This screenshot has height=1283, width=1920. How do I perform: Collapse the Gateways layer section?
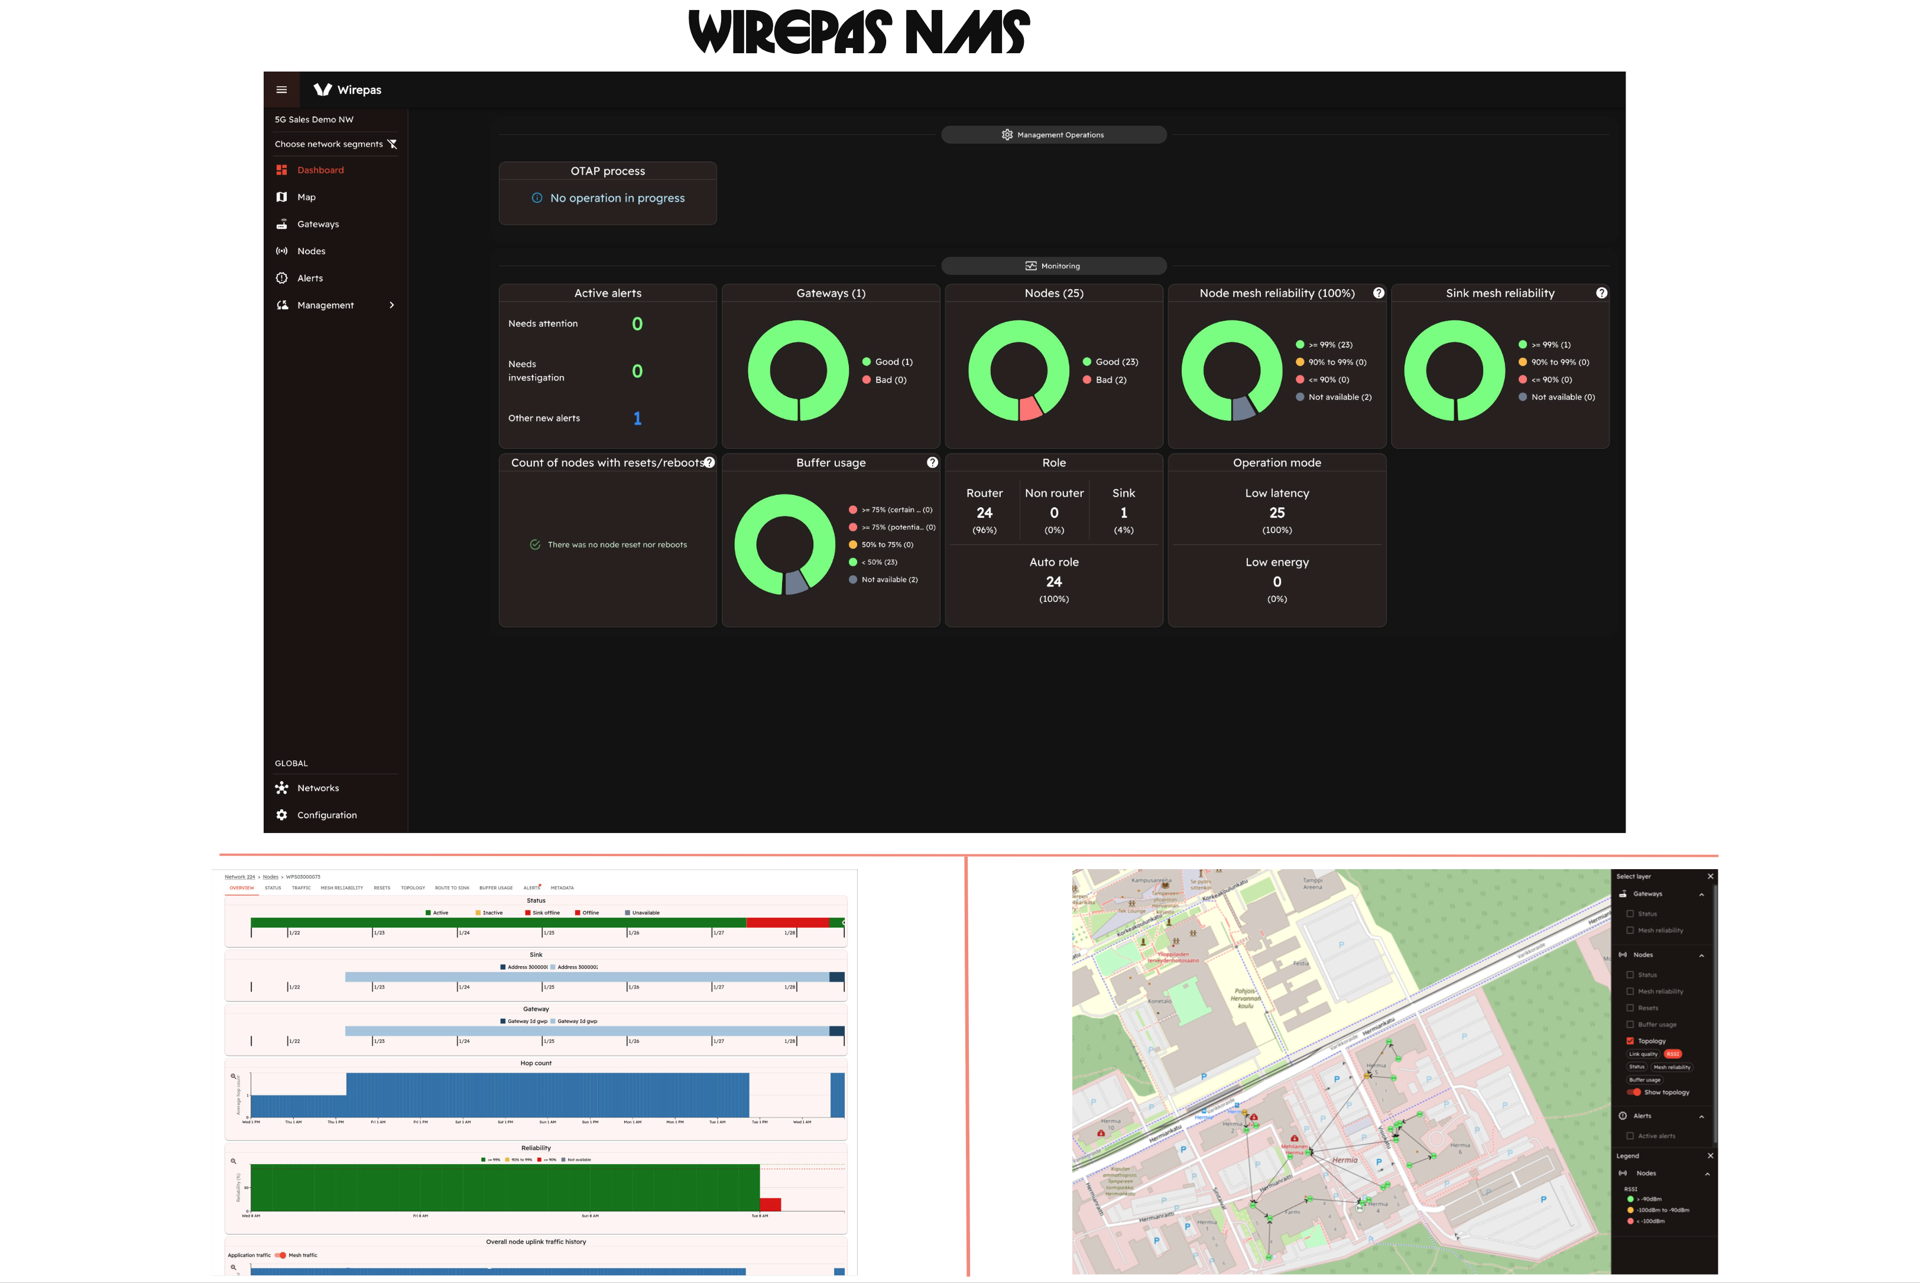(x=1701, y=894)
